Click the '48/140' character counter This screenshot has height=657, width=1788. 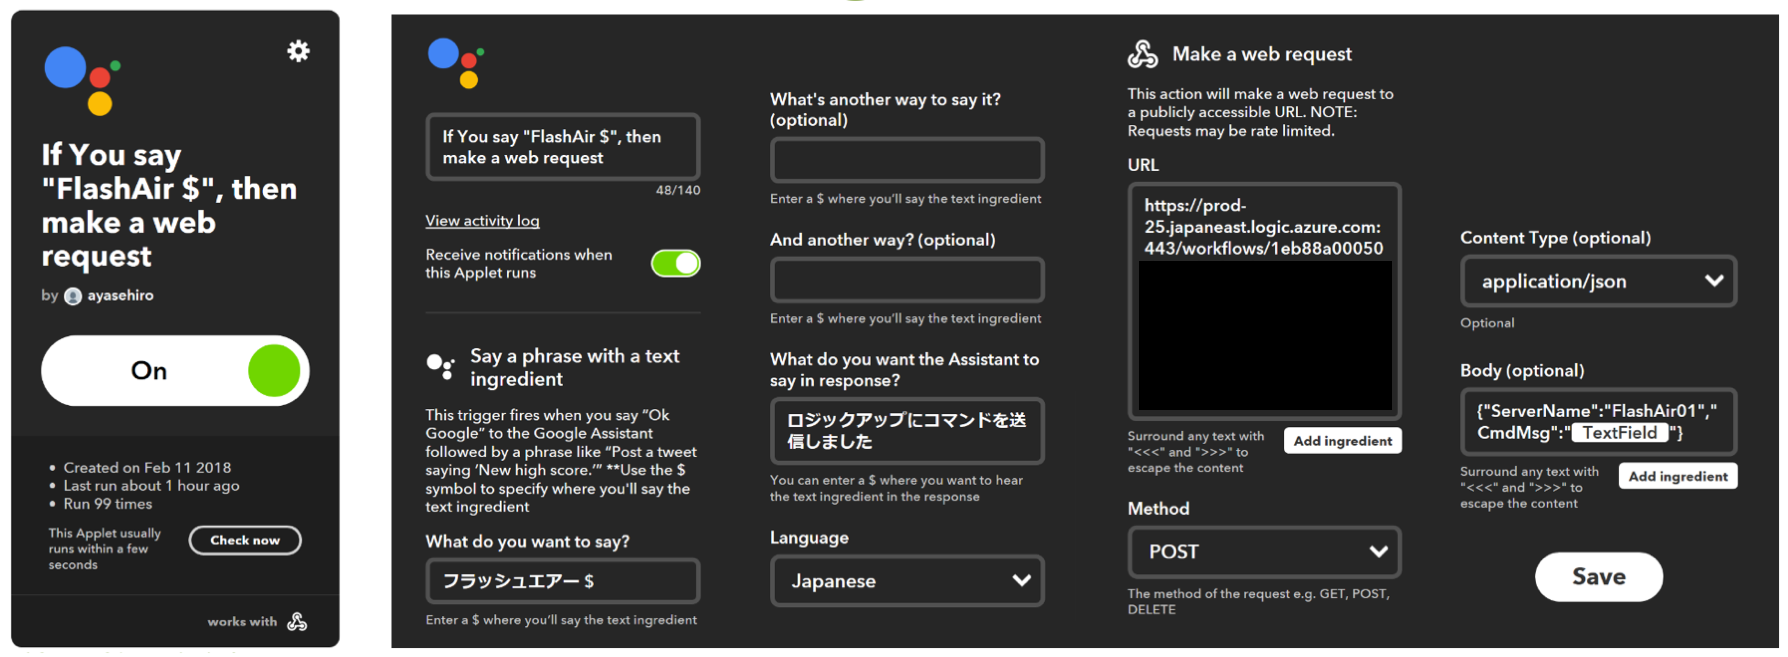(678, 190)
